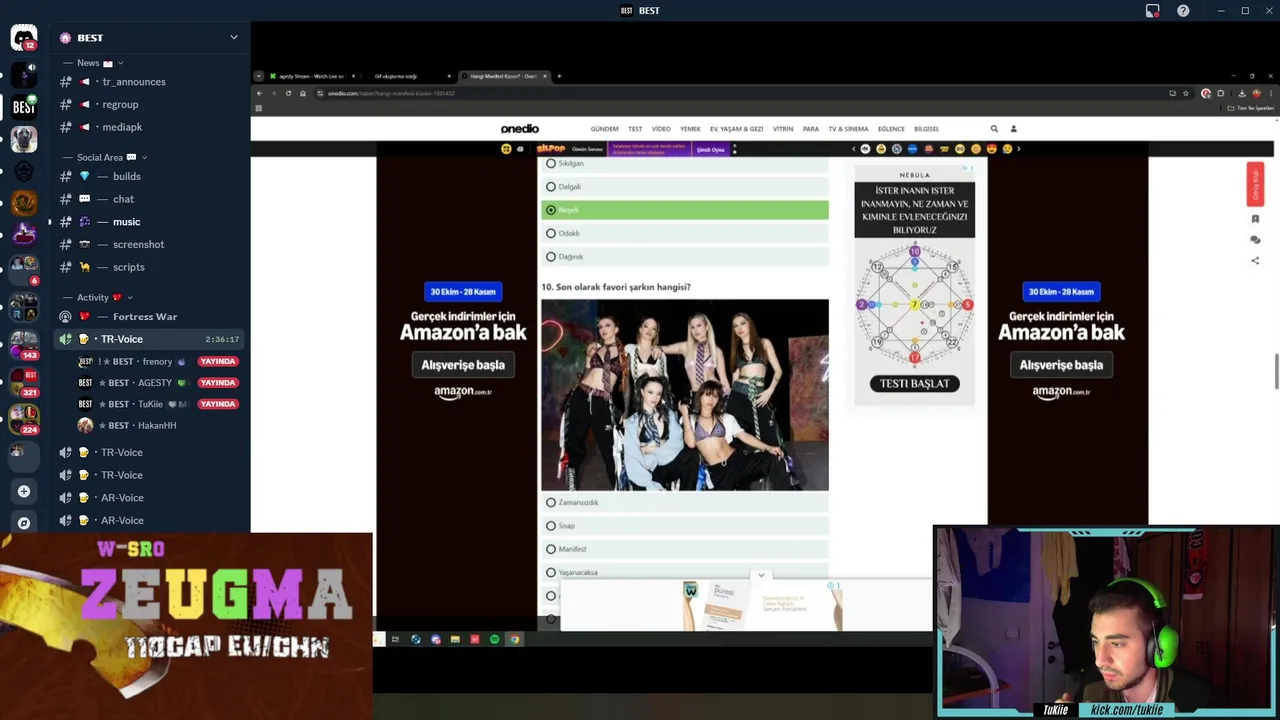Choose Snap as favorite song

tap(685, 526)
